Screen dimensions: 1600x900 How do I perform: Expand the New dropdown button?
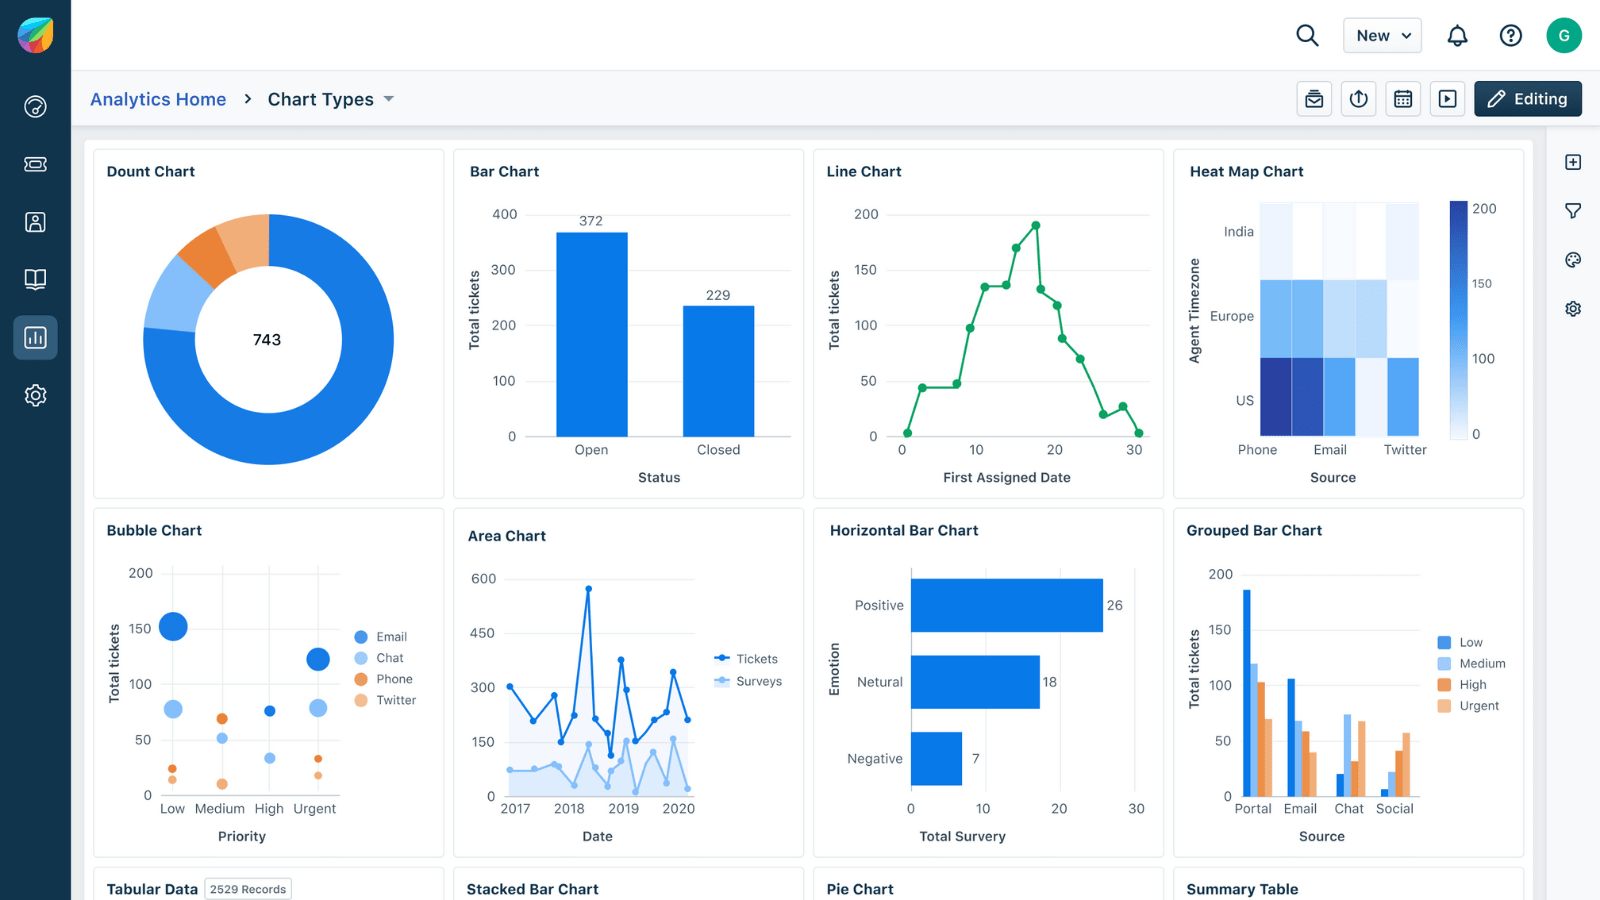(x=1382, y=36)
